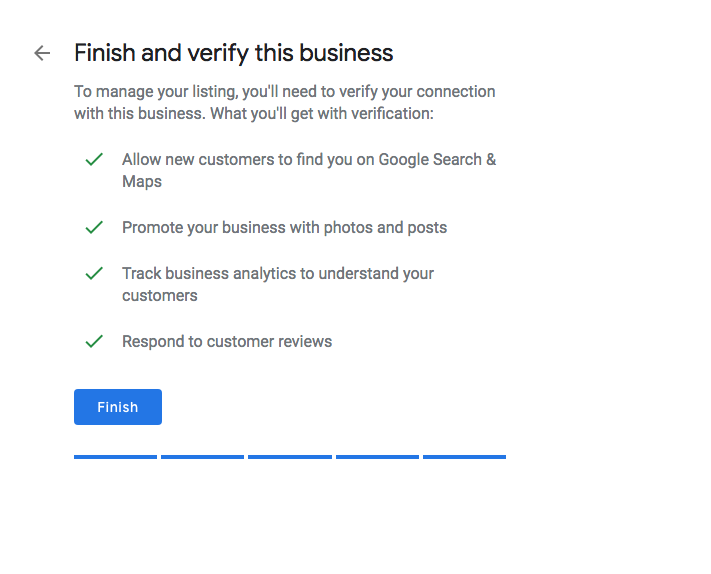Image resolution: width=711 pixels, height=574 pixels.
Task: Click checkmark next to photos and posts
Action: pos(94,228)
